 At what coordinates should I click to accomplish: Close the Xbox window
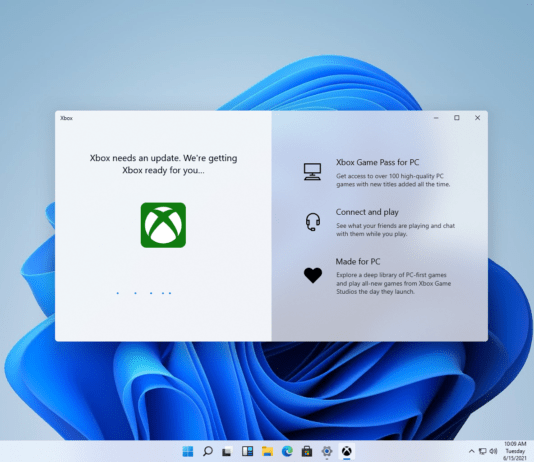coord(477,118)
